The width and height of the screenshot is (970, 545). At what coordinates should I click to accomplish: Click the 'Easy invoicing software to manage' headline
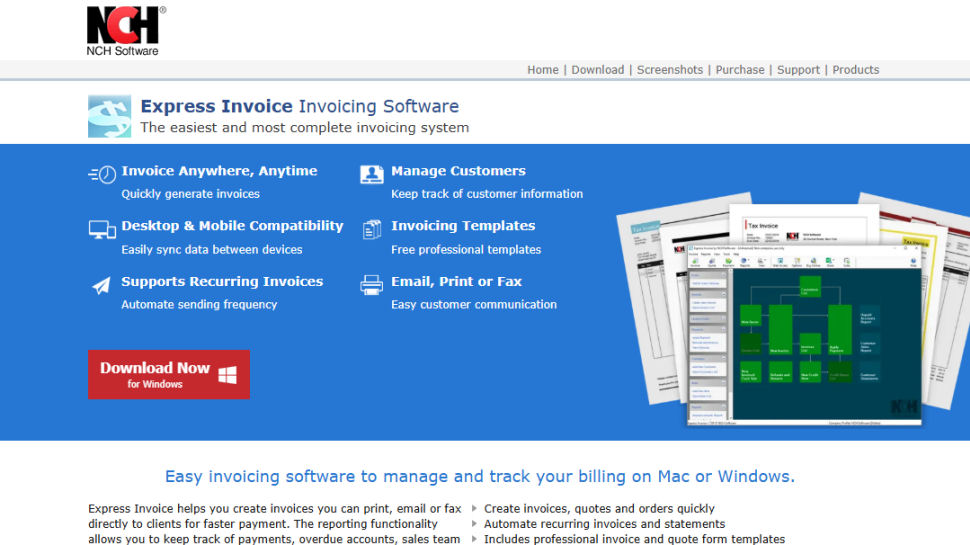coord(479,476)
